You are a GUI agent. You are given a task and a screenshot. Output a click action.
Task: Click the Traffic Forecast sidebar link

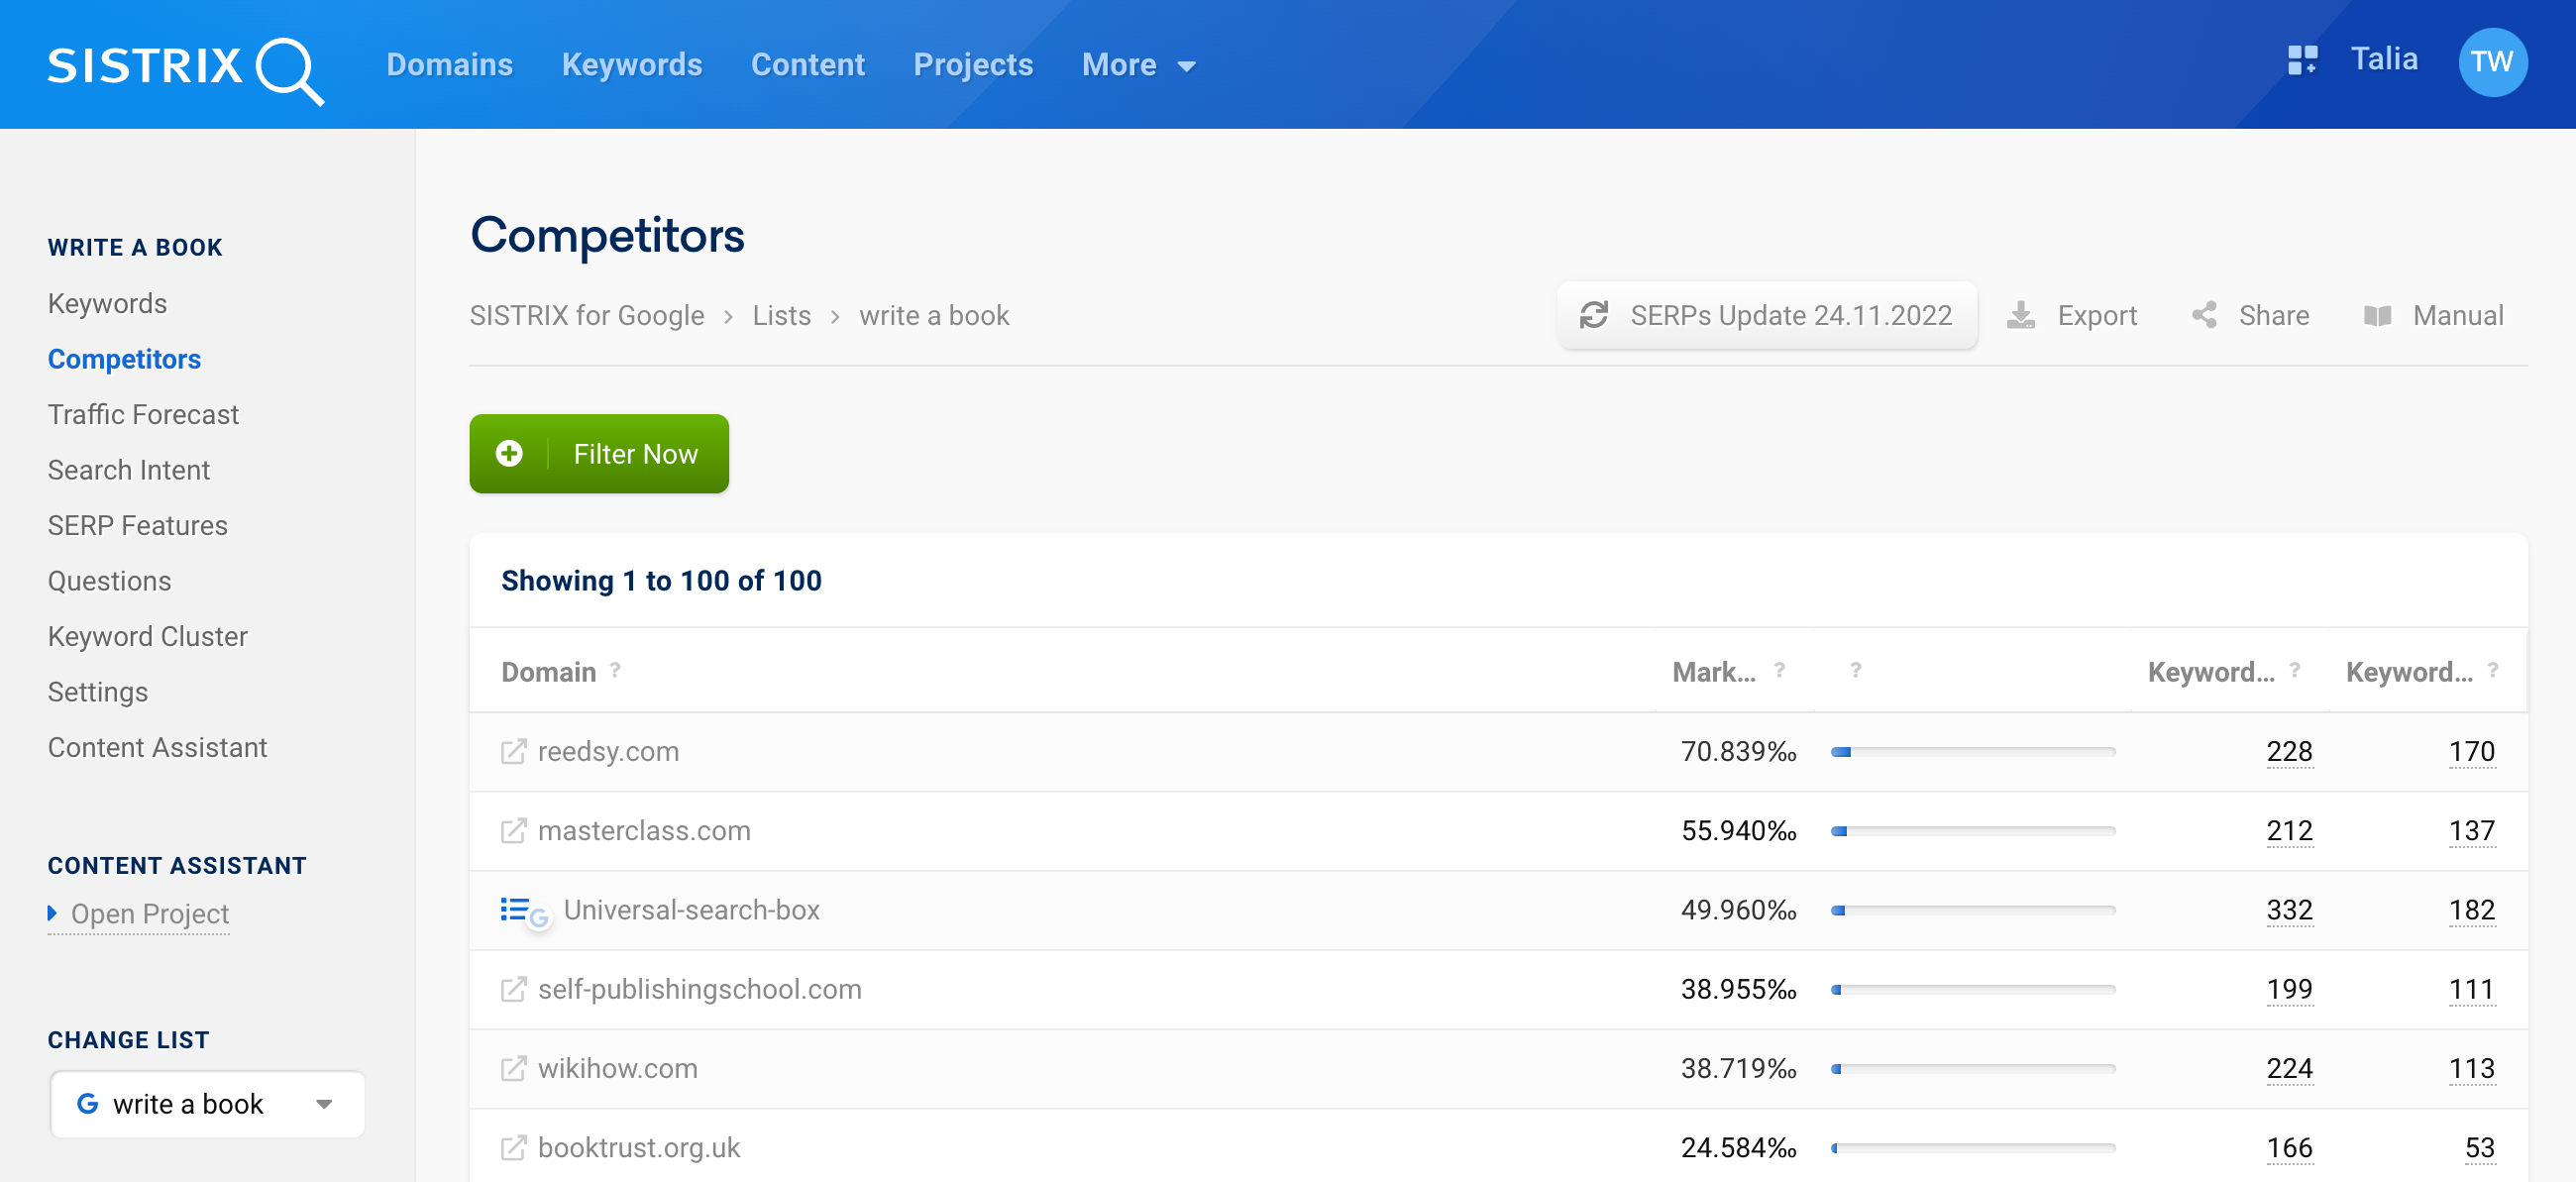143,414
